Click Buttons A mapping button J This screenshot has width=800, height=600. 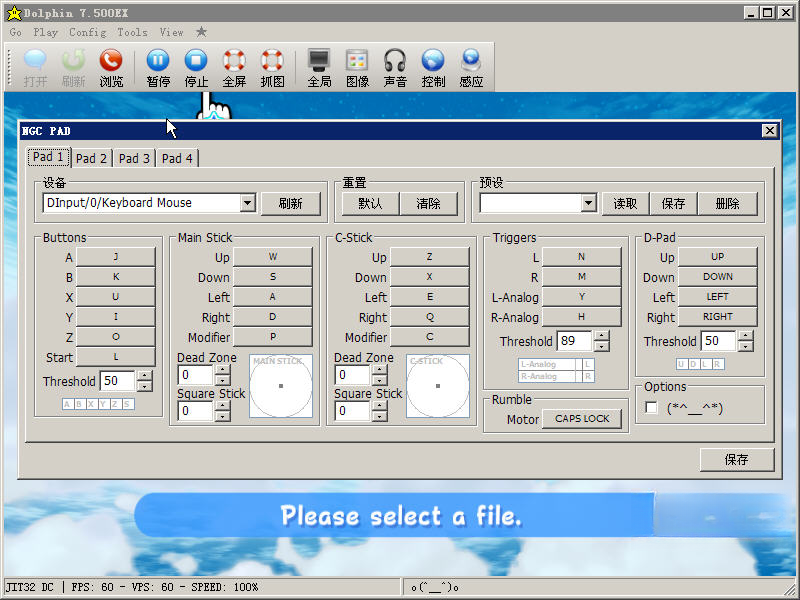coord(116,257)
